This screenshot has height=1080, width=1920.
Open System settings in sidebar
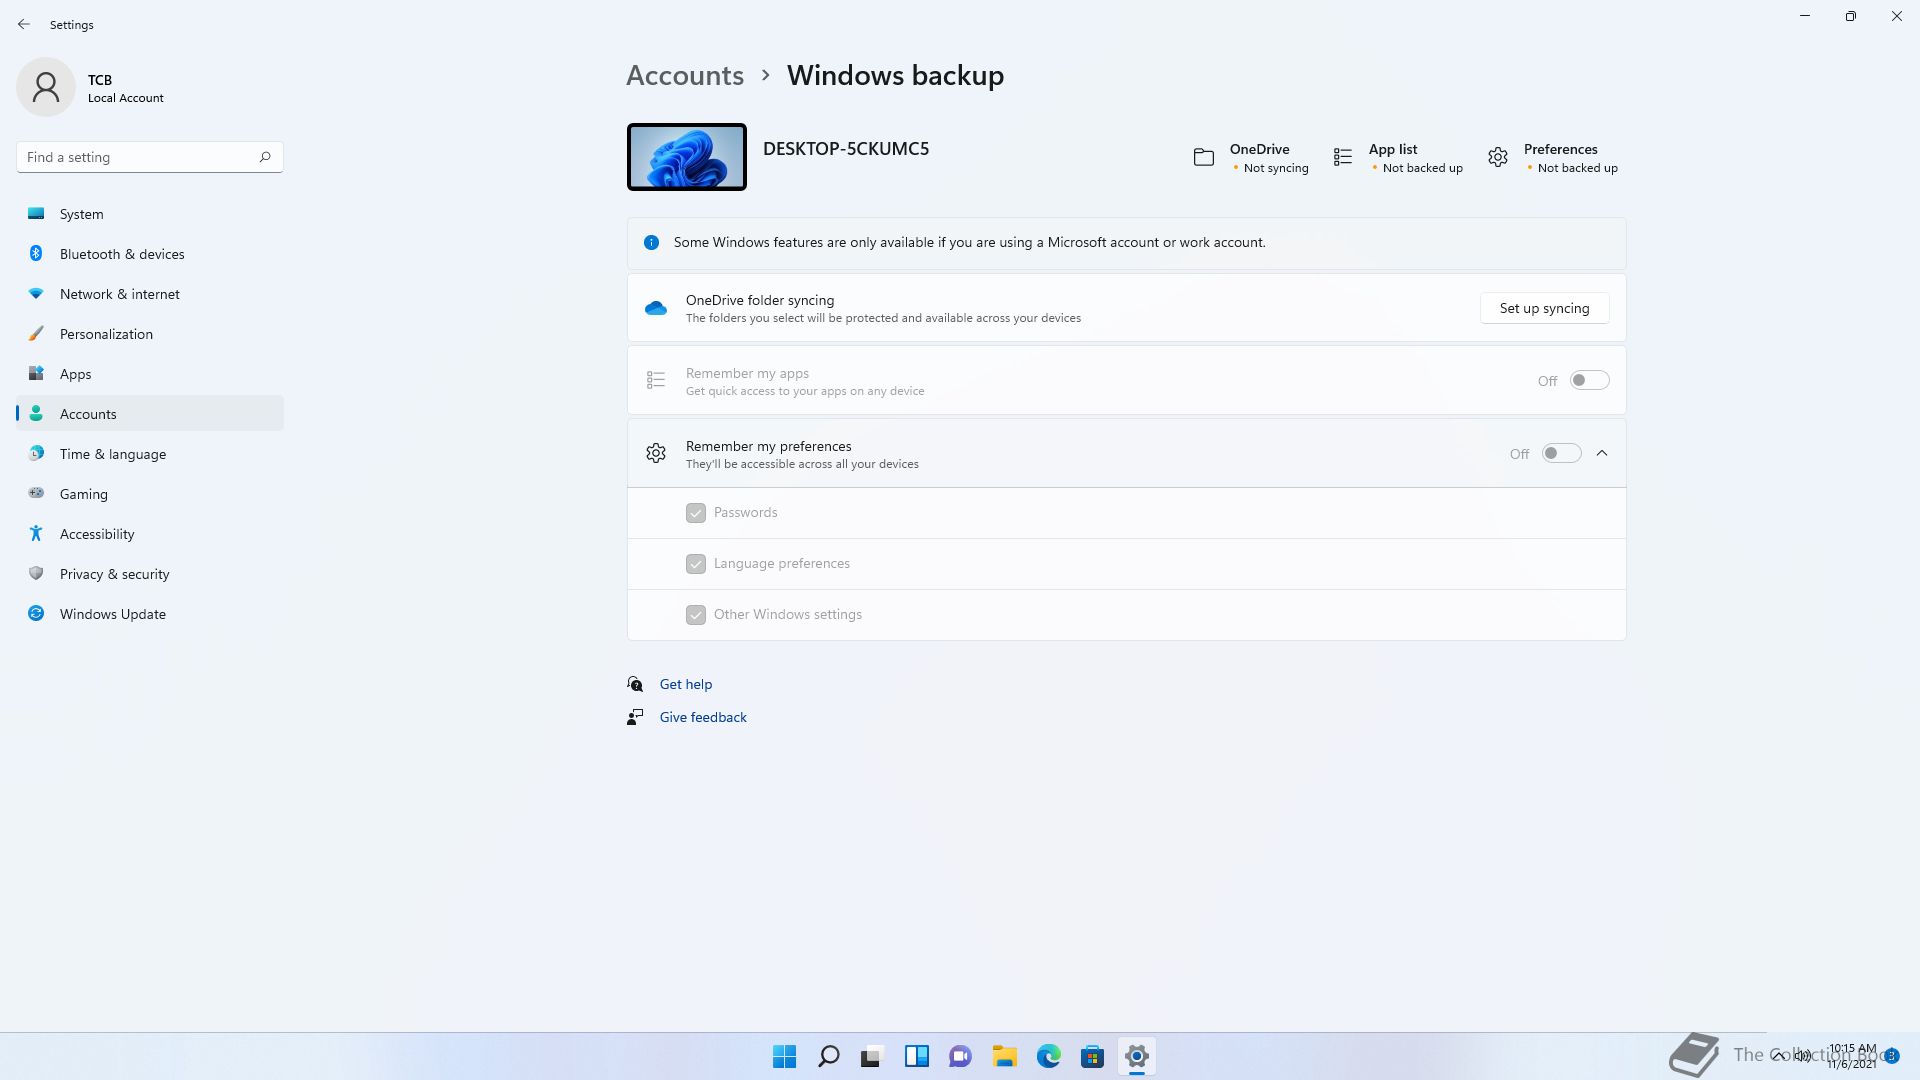pos(150,214)
